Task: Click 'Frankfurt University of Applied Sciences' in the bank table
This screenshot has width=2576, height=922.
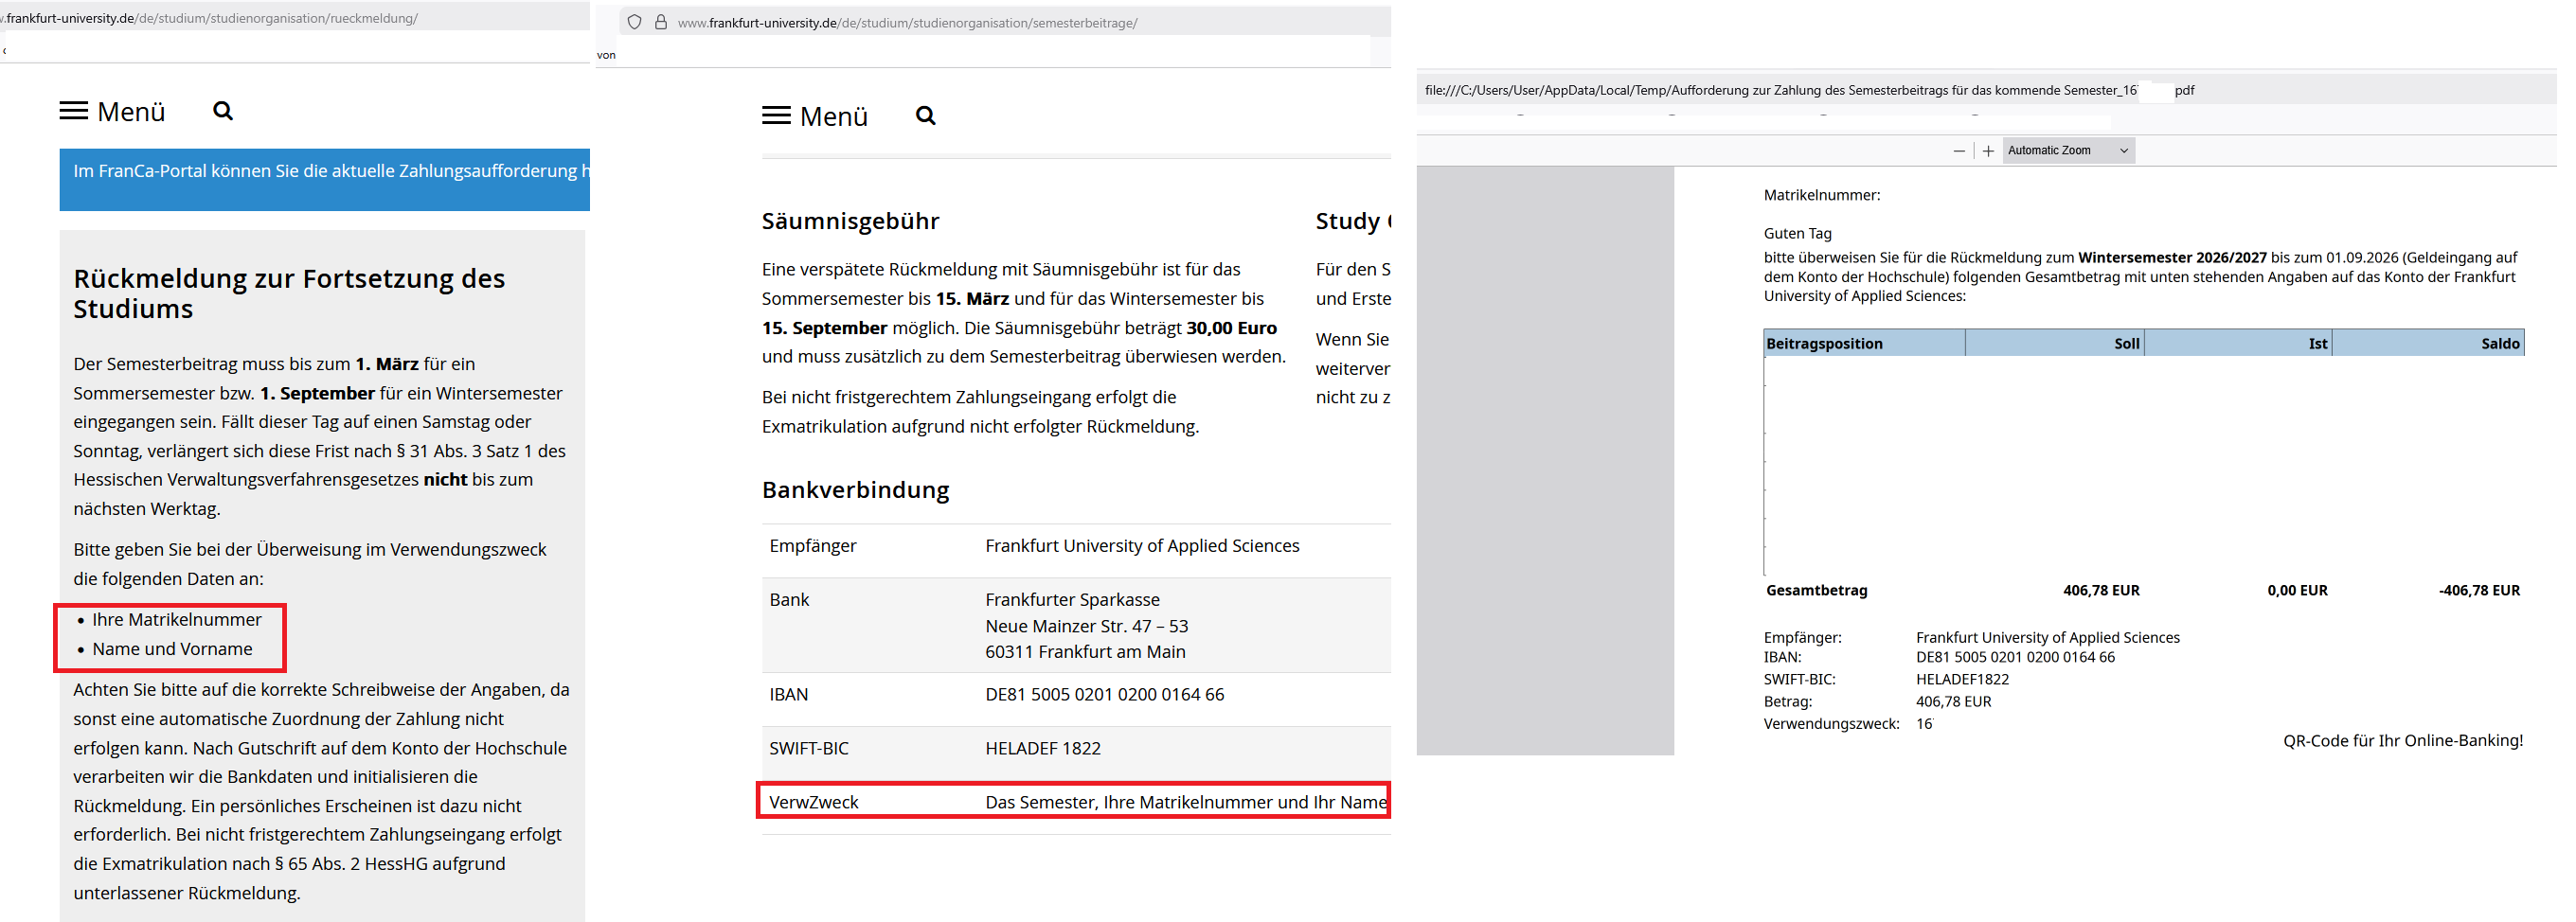Action: 1142,546
